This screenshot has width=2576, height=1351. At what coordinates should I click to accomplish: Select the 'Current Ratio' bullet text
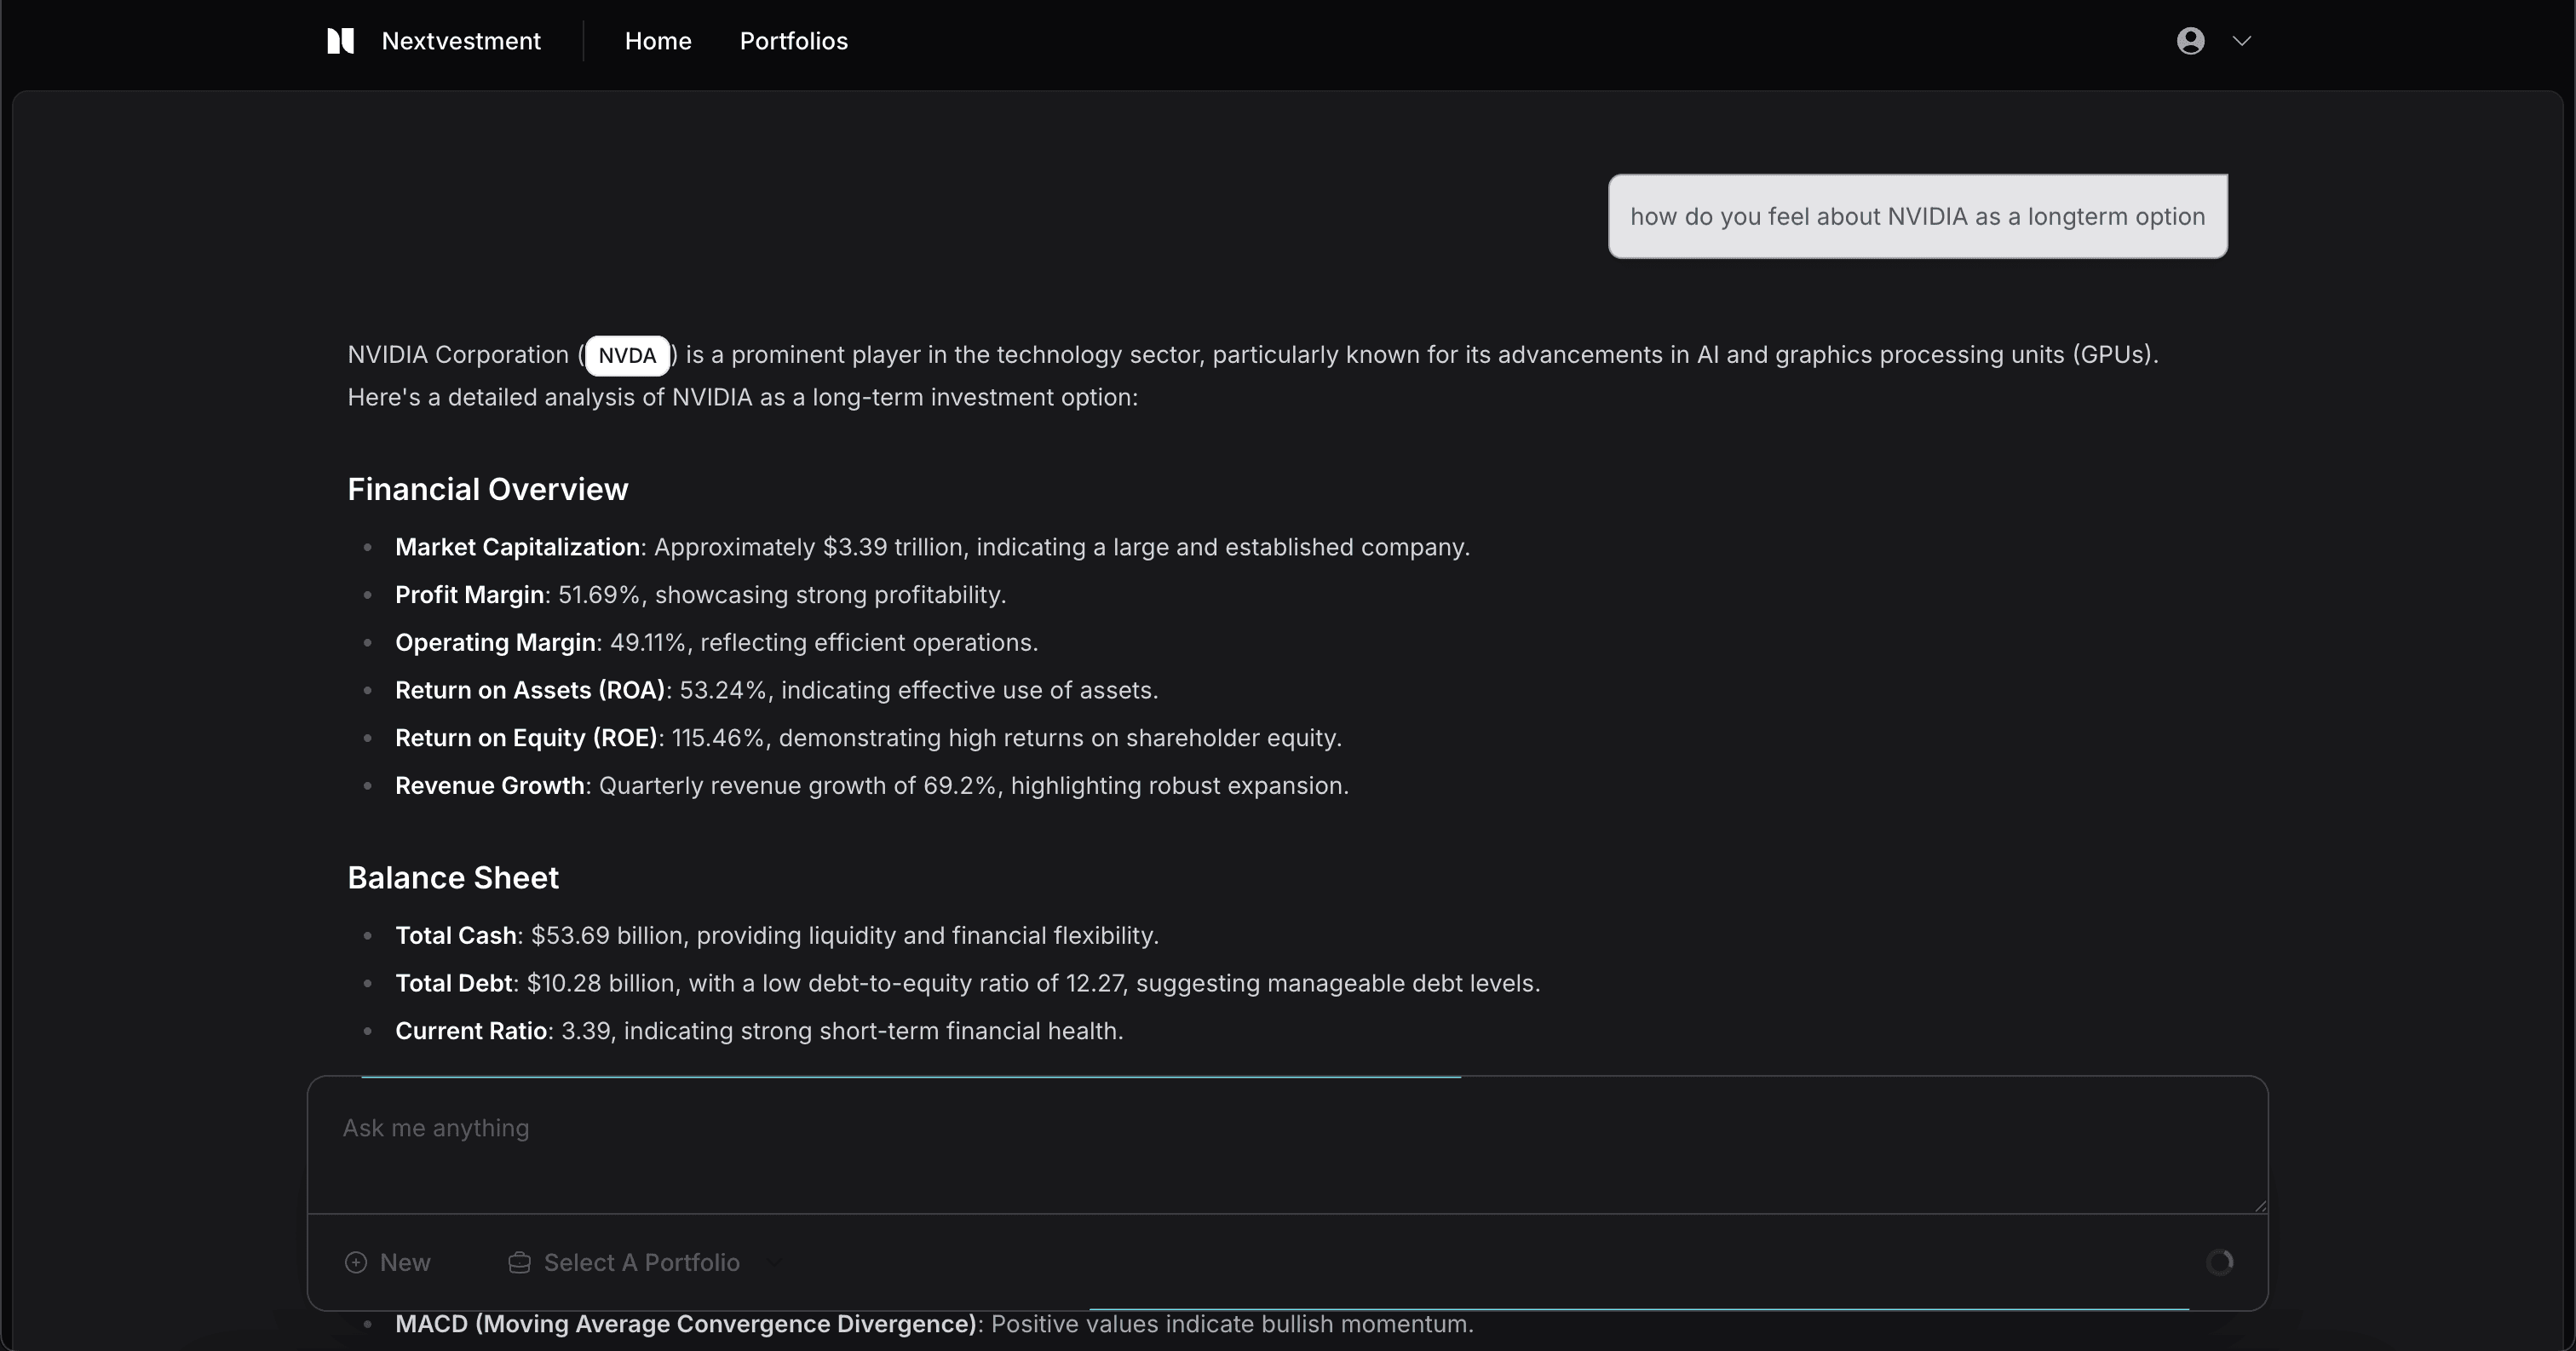click(x=759, y=1031)
